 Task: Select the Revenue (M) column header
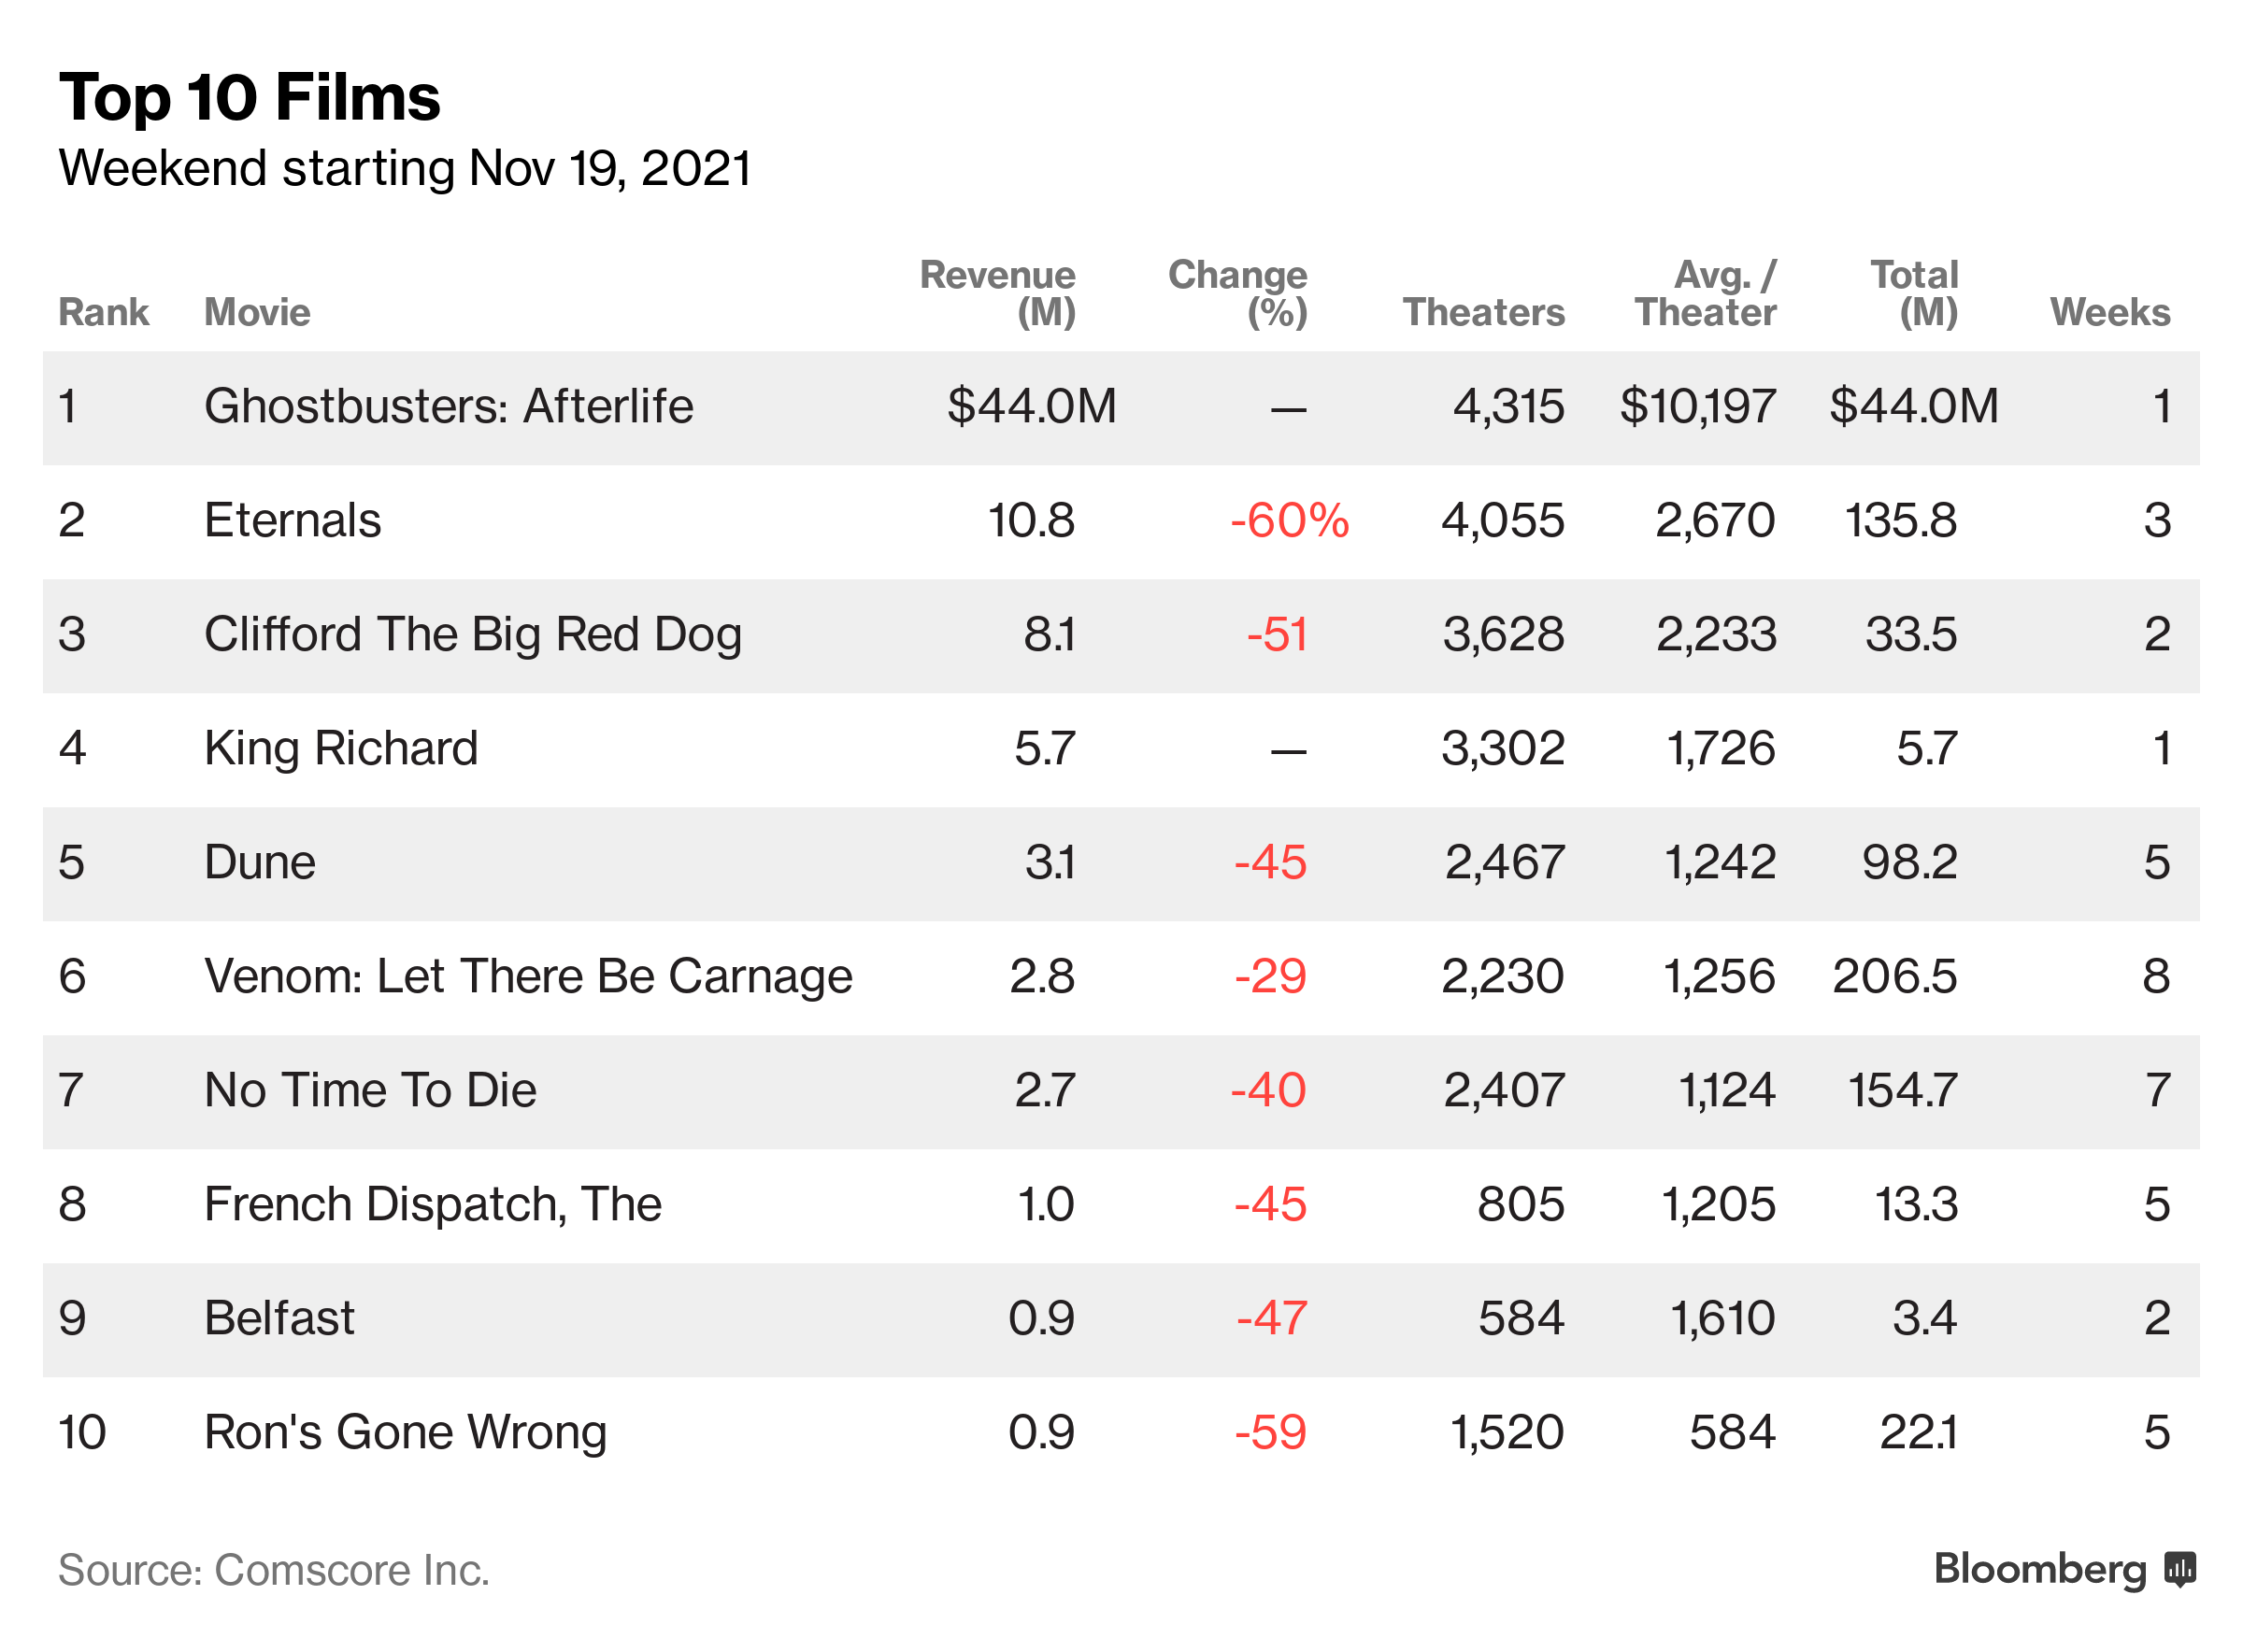pyautogui.click(x=997, y=293)
